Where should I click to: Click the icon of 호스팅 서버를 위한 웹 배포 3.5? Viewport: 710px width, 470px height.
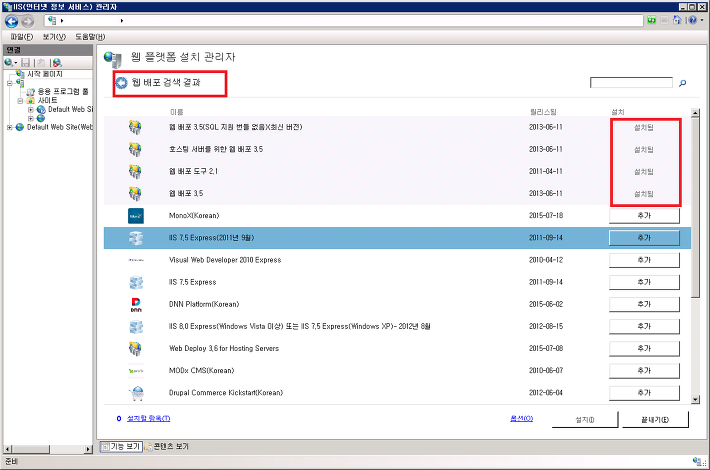[135, 149]
